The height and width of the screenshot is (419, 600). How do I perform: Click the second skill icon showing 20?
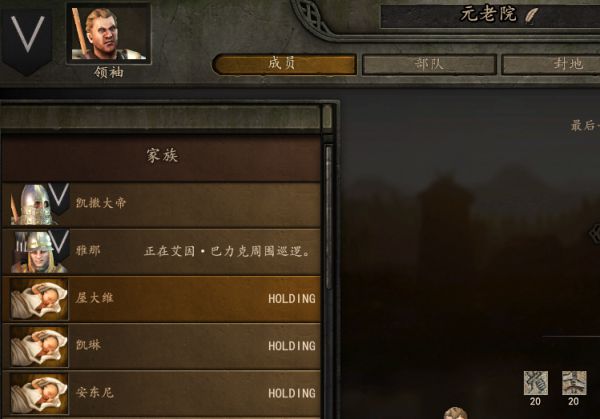(574, 383)
